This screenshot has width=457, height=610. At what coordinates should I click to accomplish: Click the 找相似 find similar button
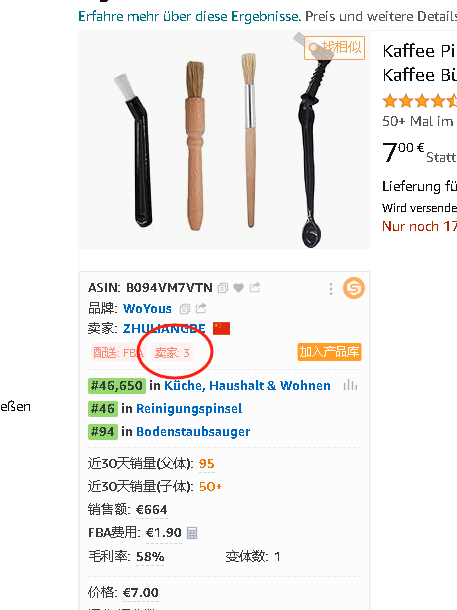[334, 48]
